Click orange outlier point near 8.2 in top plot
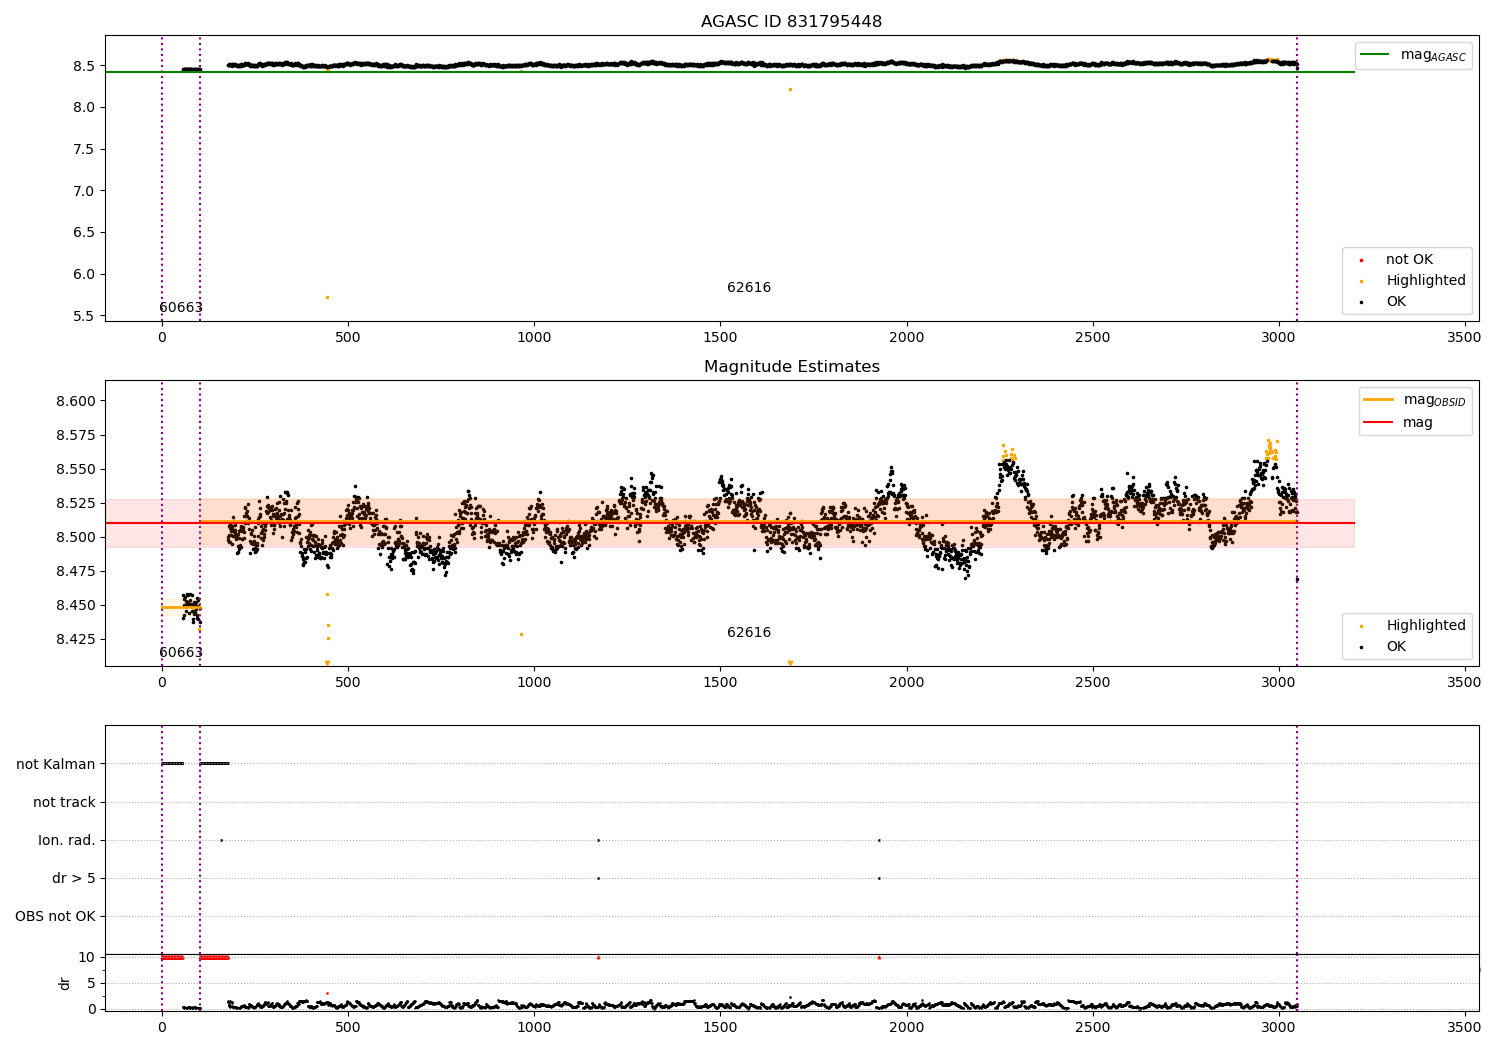This screenshot has height=1050, width=1500. (790, 89)
